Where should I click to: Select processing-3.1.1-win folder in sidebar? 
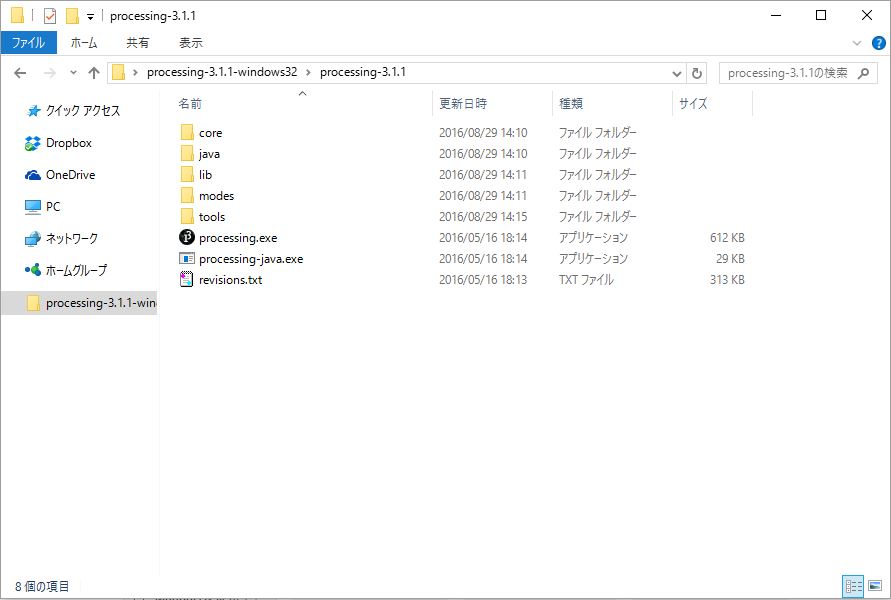pos(80,303)
